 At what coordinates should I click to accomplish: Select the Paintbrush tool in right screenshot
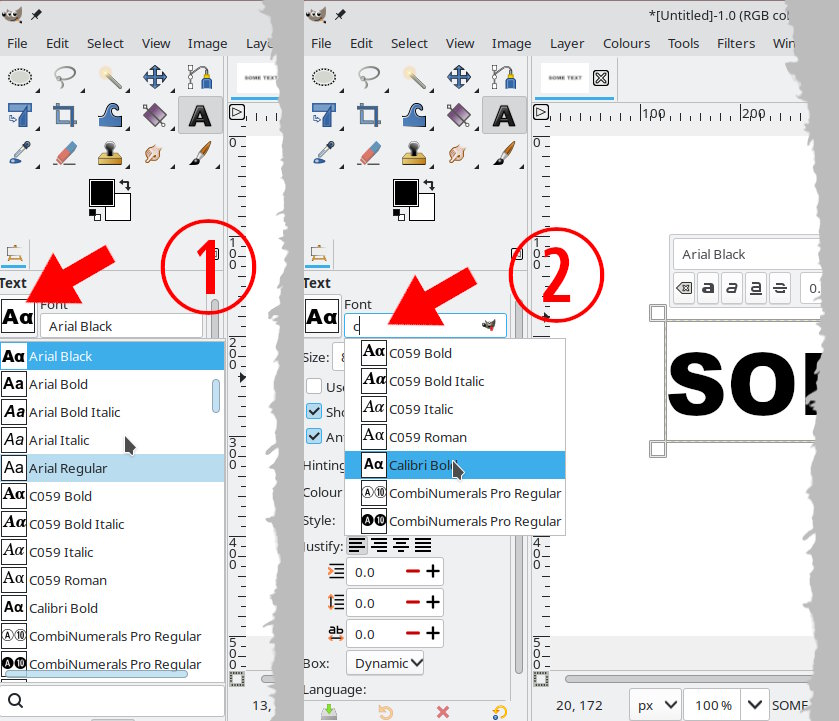504,154
